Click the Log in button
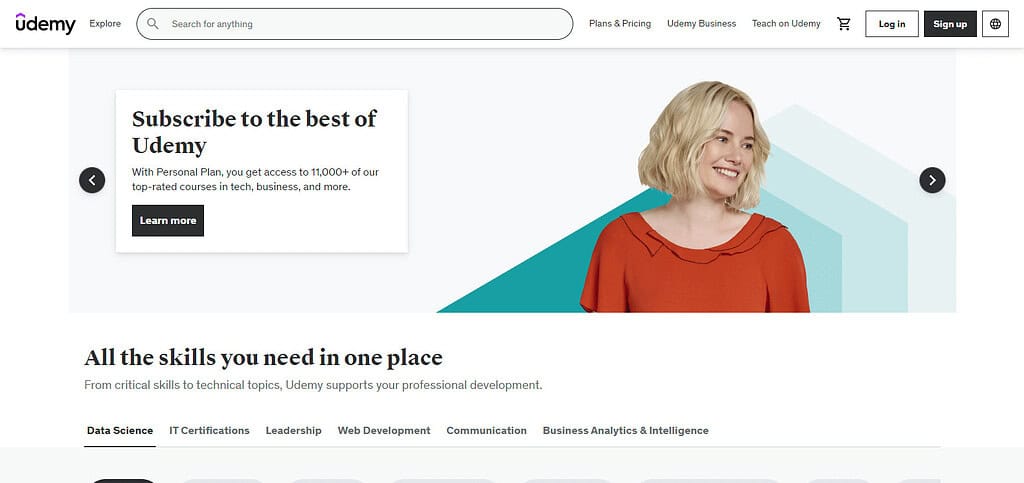Image resolution: width=1024 pixels, height=483 pixels. click(x=892, y=24)
